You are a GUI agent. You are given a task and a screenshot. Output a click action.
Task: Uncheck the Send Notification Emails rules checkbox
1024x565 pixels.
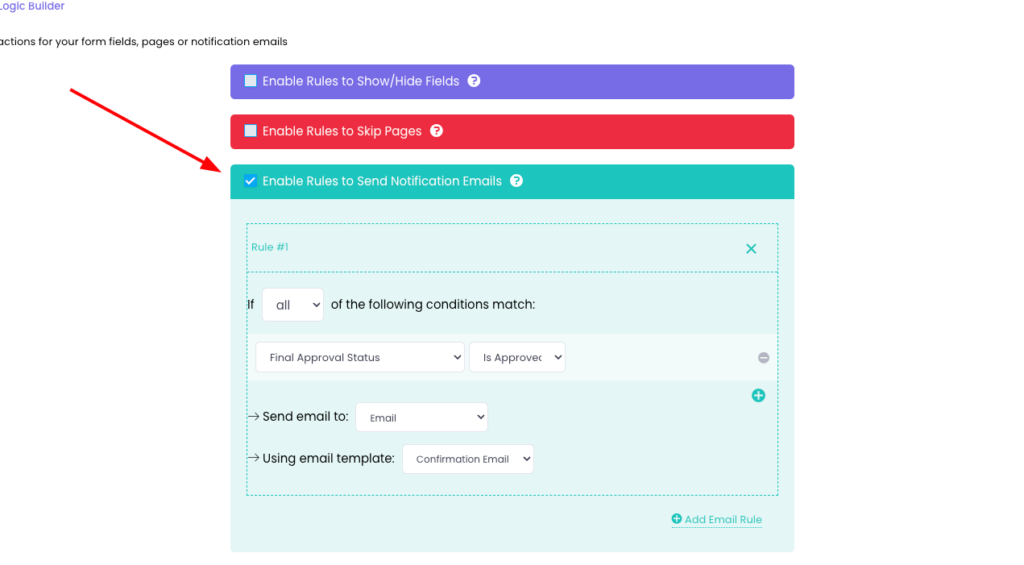click(x=251, y=181)
